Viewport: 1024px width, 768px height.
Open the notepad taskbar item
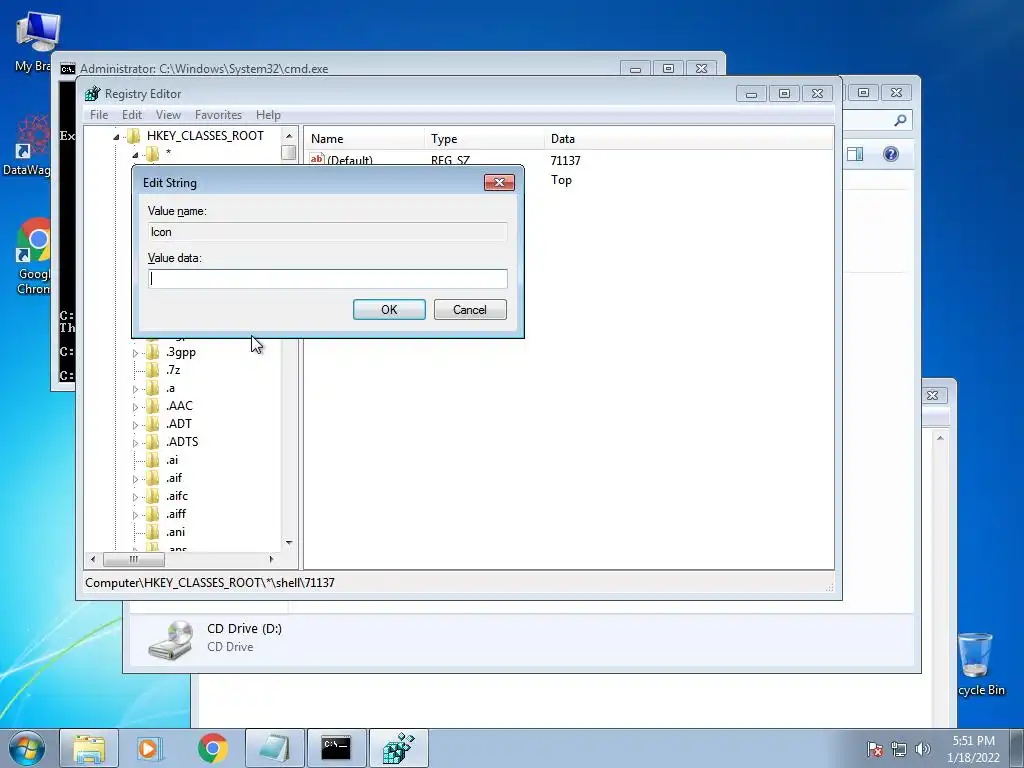coord(274,748)
